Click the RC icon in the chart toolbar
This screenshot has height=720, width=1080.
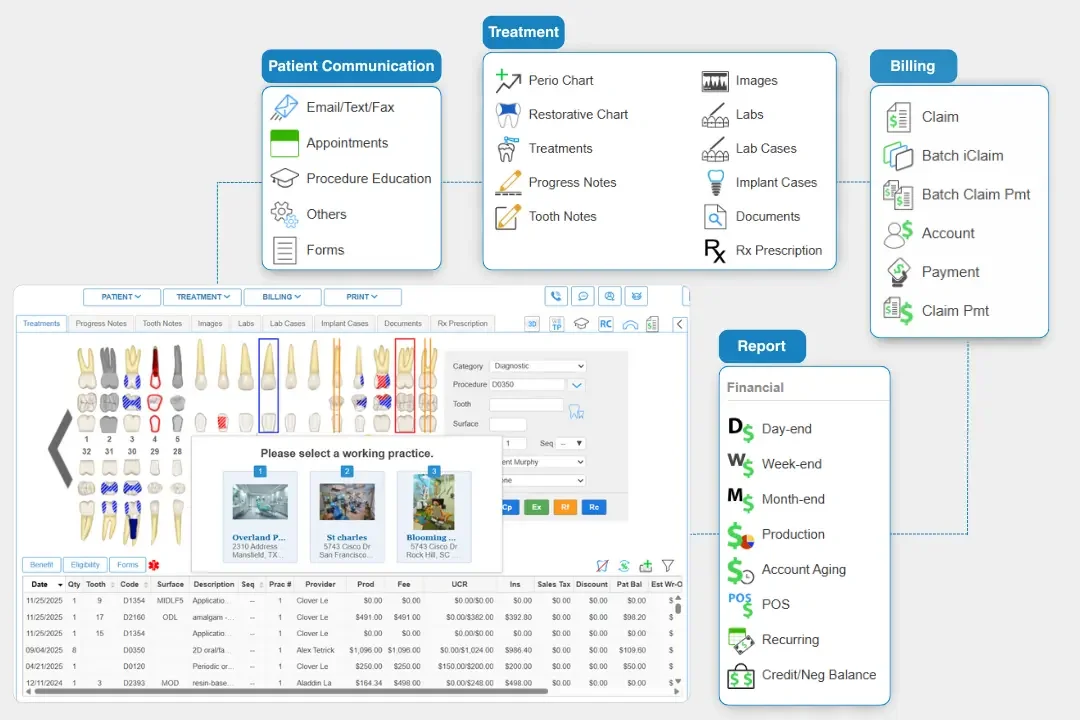(604, 324)
